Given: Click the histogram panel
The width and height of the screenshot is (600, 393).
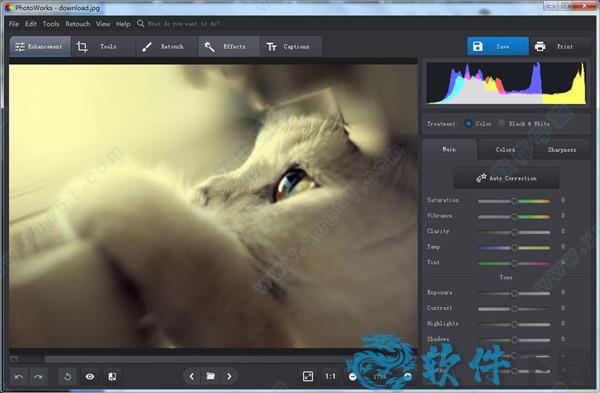Looking at the screenshot, I should [506, 83].
